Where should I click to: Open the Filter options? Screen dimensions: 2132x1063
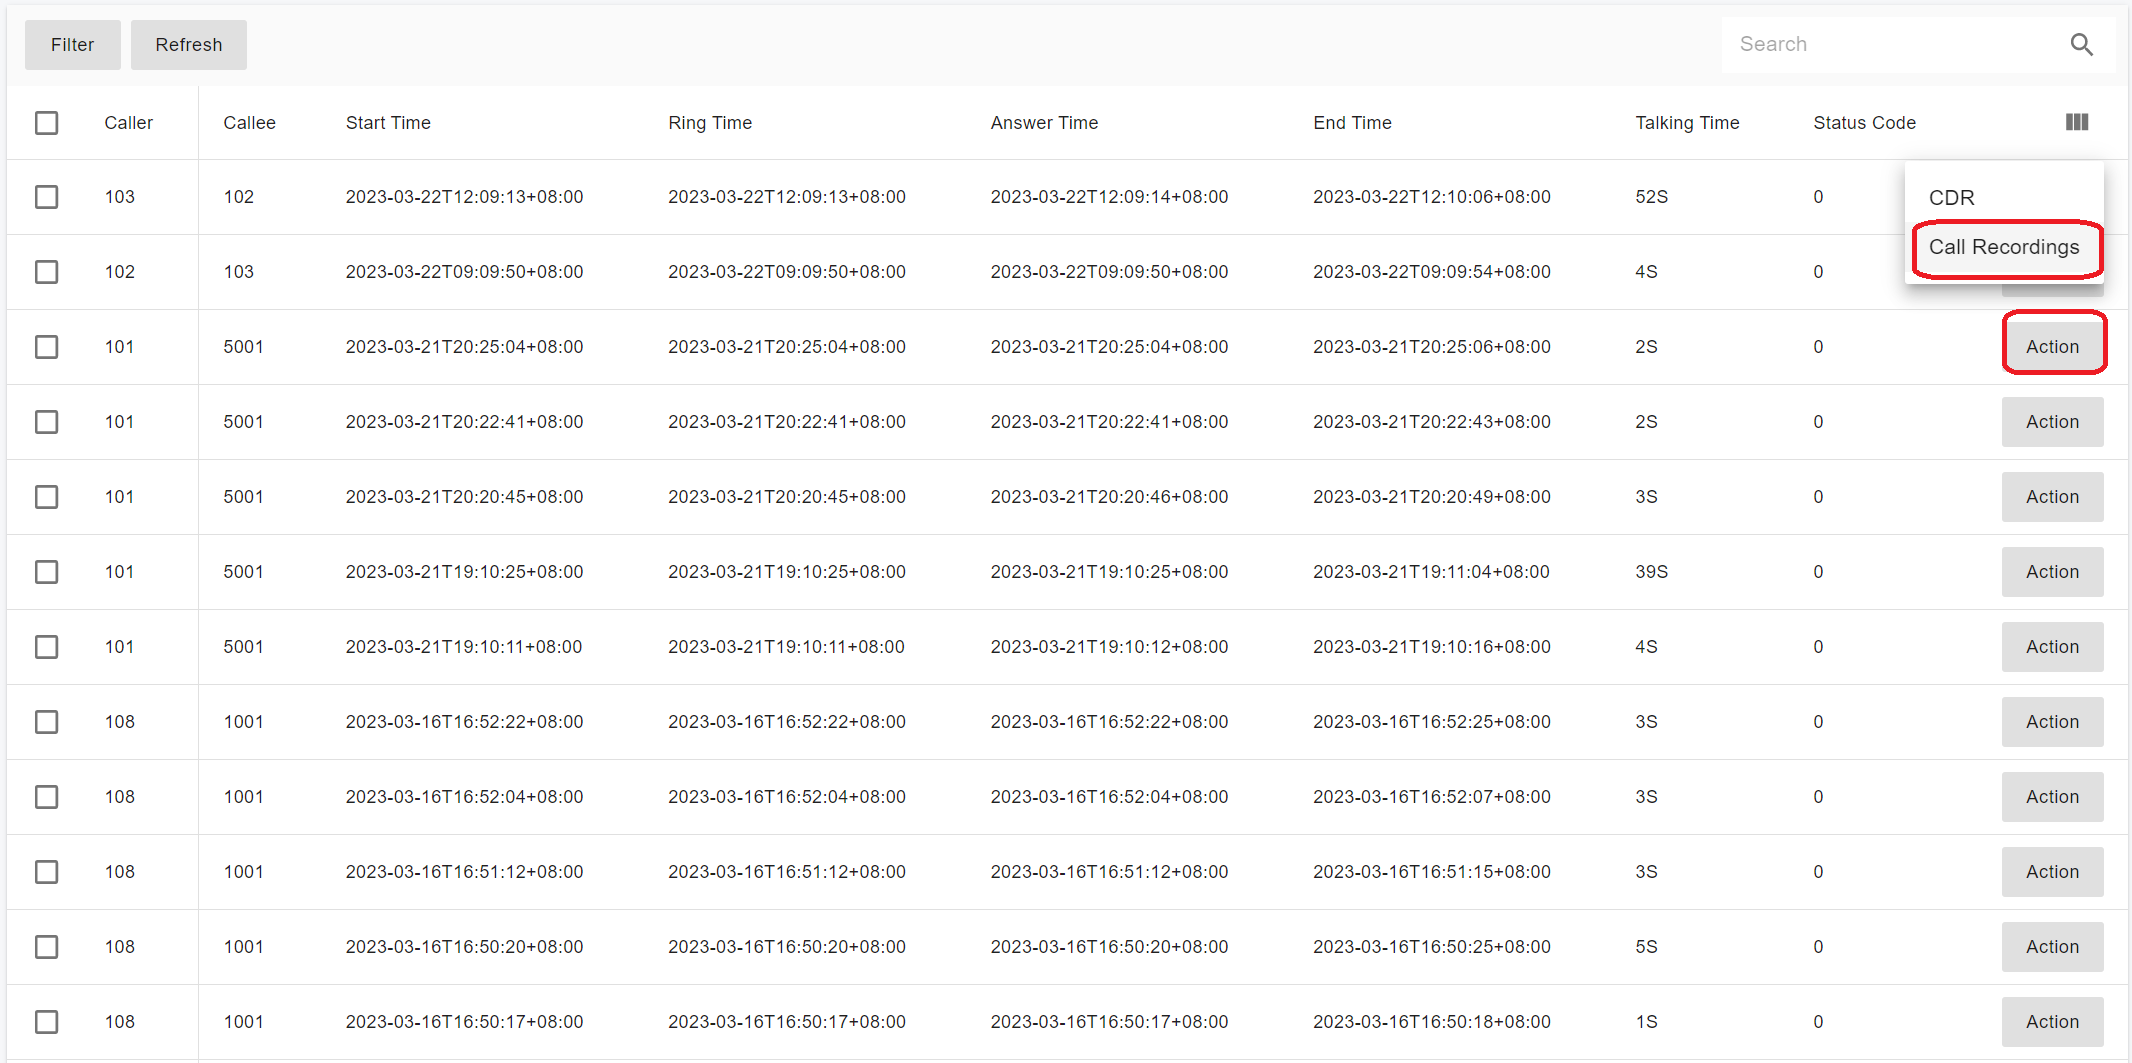pyautogui.click(x=72, y=45)
